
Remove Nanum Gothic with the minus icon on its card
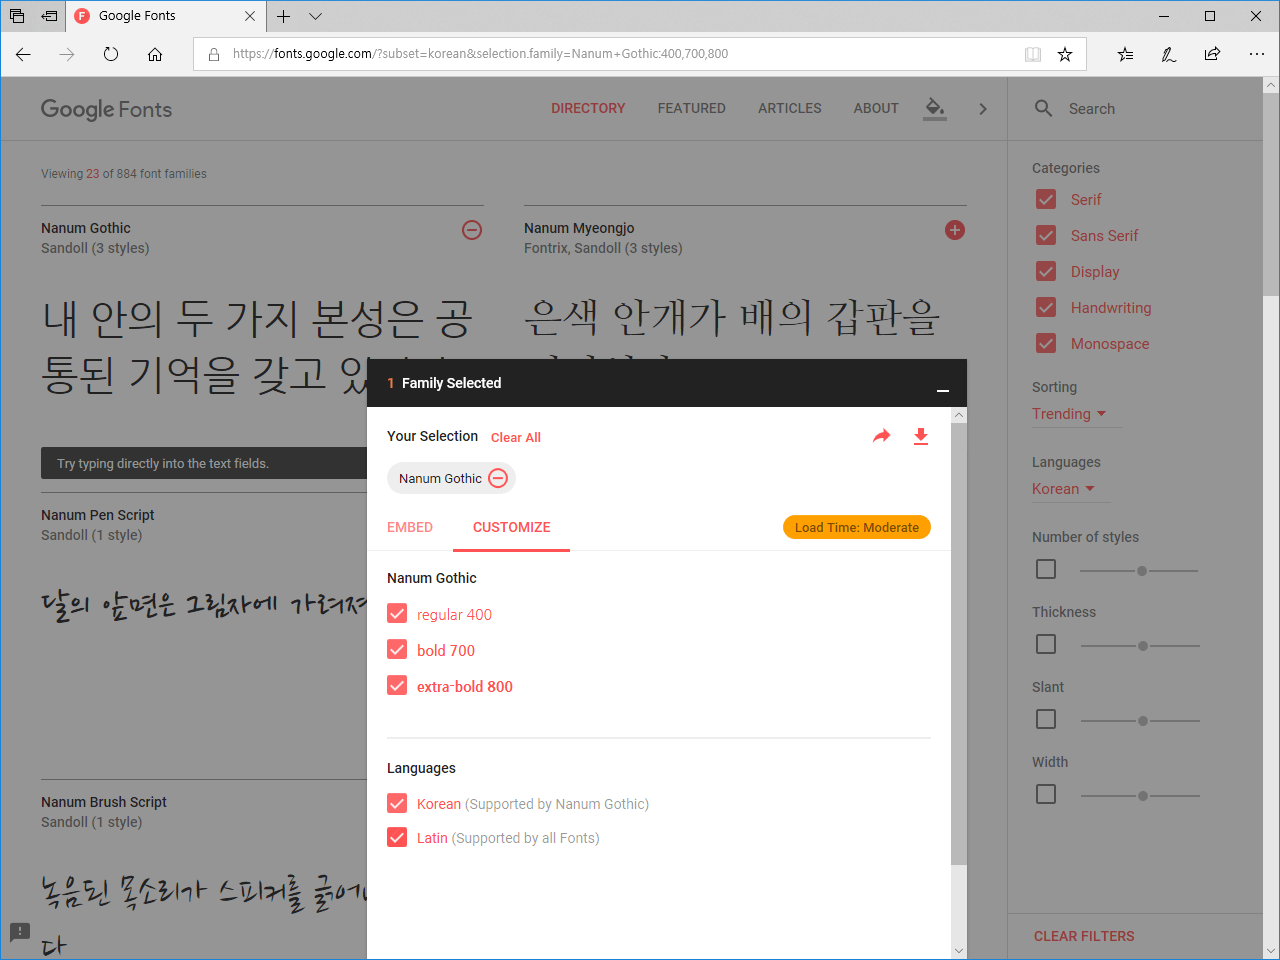tap(472, 230)
